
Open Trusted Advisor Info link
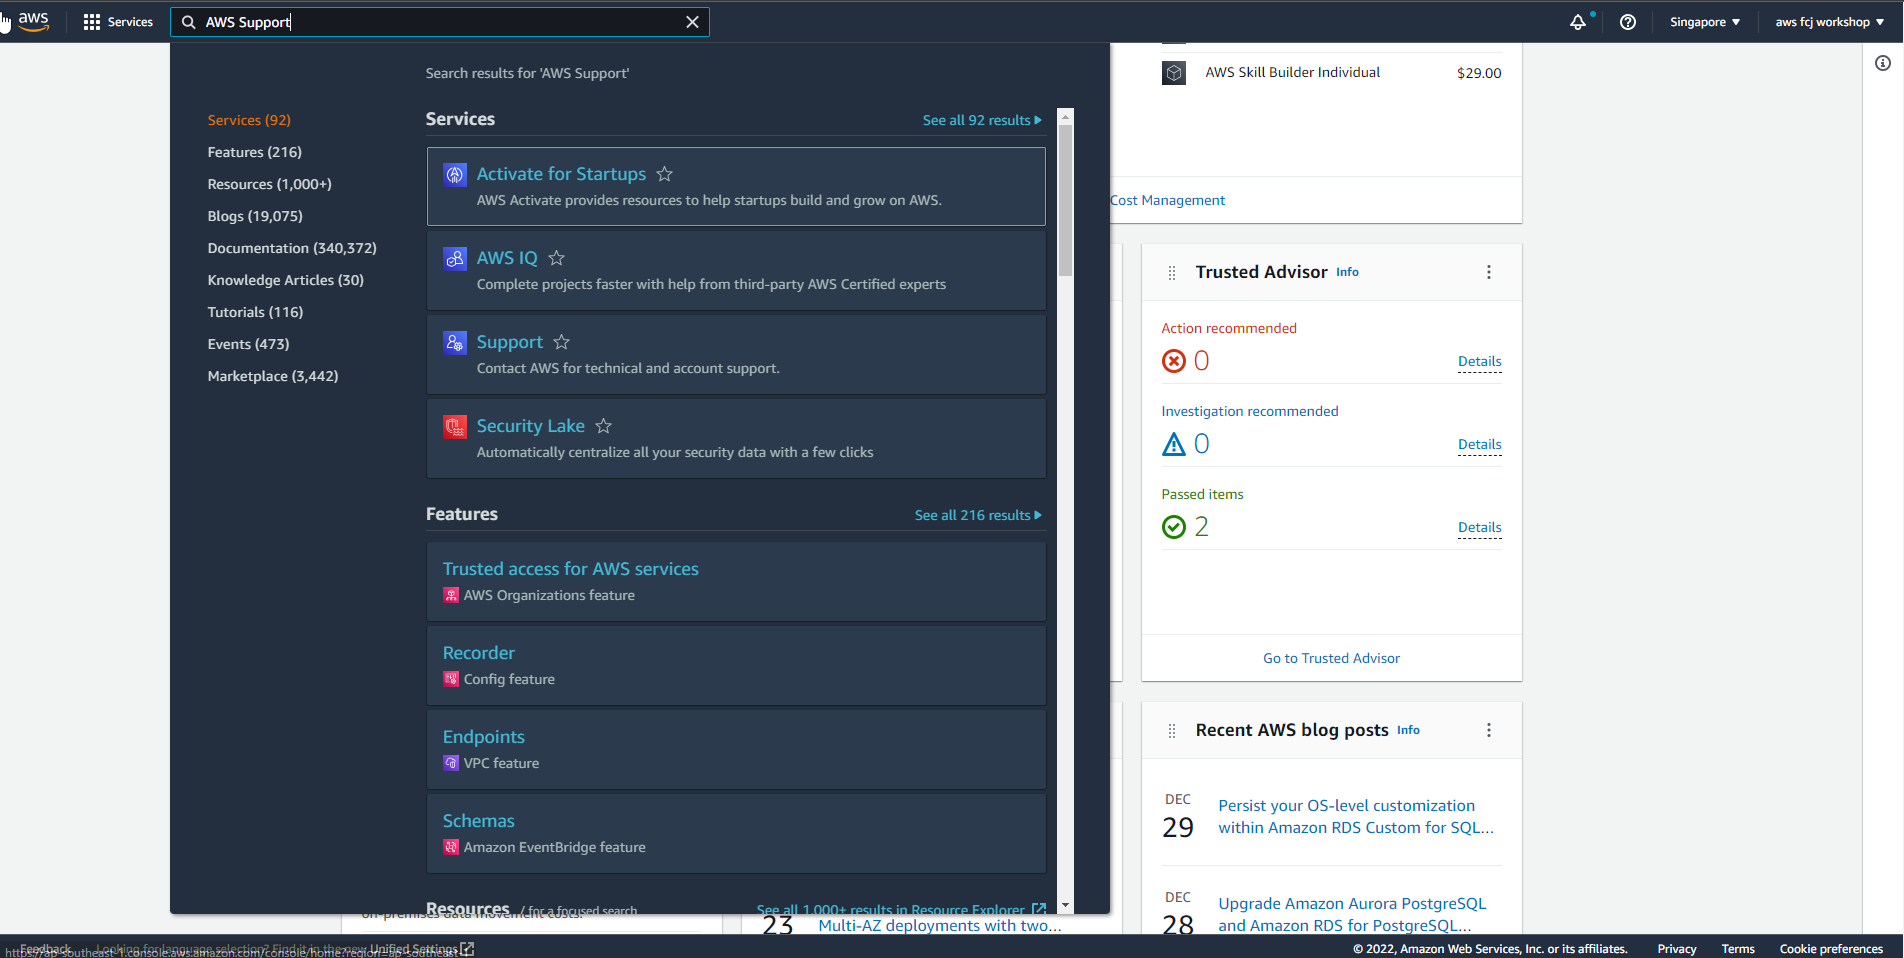(1347, 272)
